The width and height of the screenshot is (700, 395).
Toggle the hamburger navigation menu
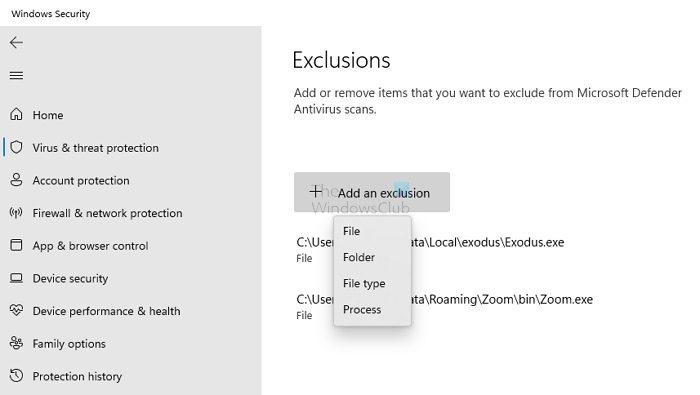tap(16, 75)
